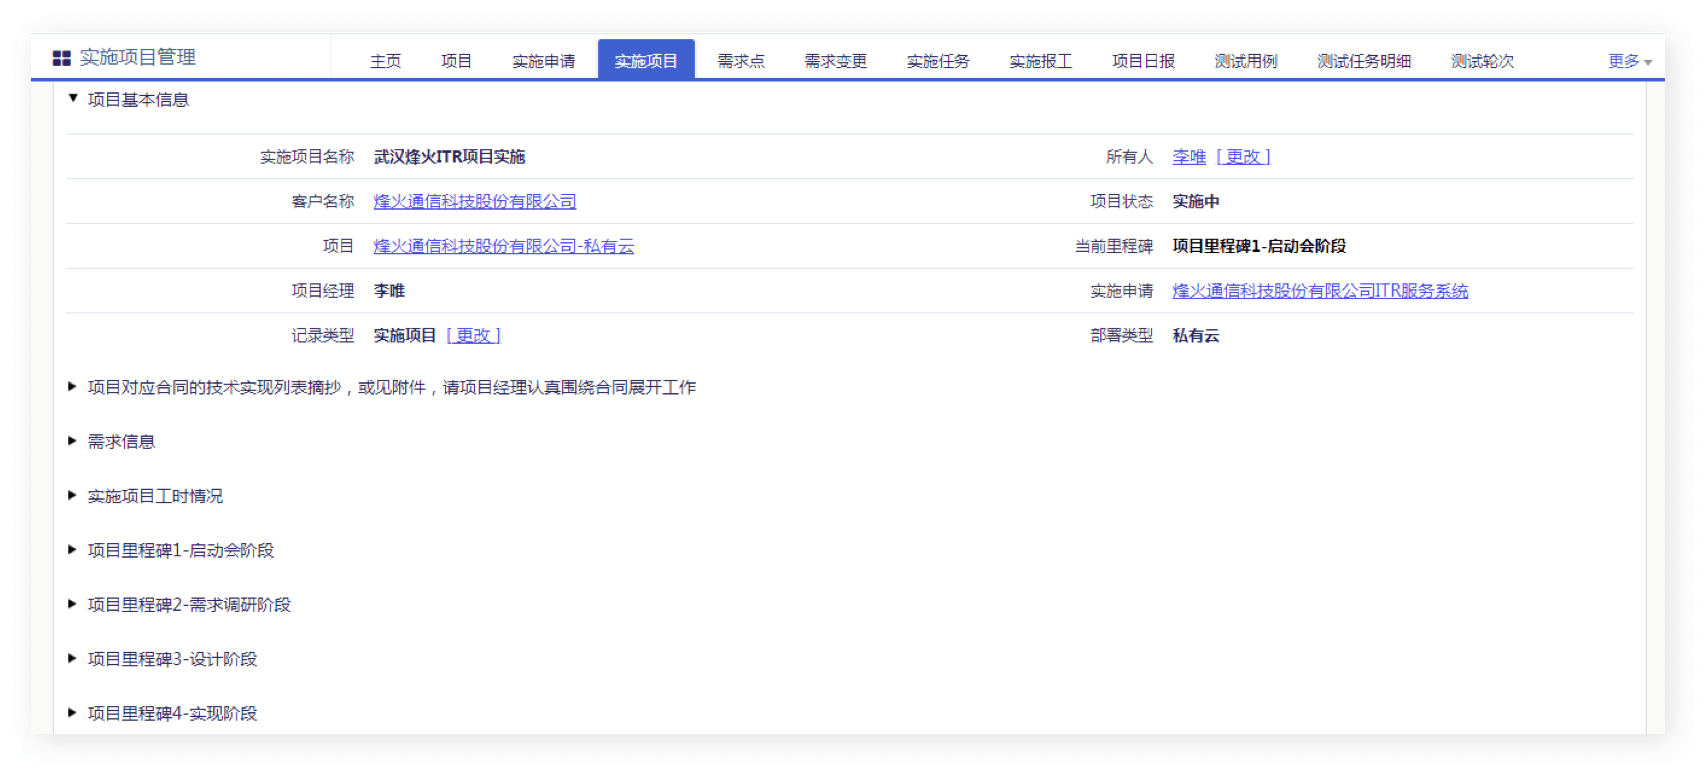This screenshot has height=768, width=1704.
Task: Open project link 烽火通信科技股份有限公司-私有云
Action: [504, 246]
